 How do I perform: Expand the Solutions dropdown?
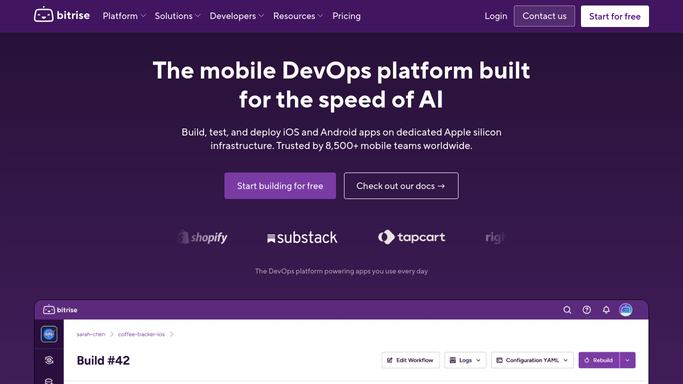tap(177, 16)
